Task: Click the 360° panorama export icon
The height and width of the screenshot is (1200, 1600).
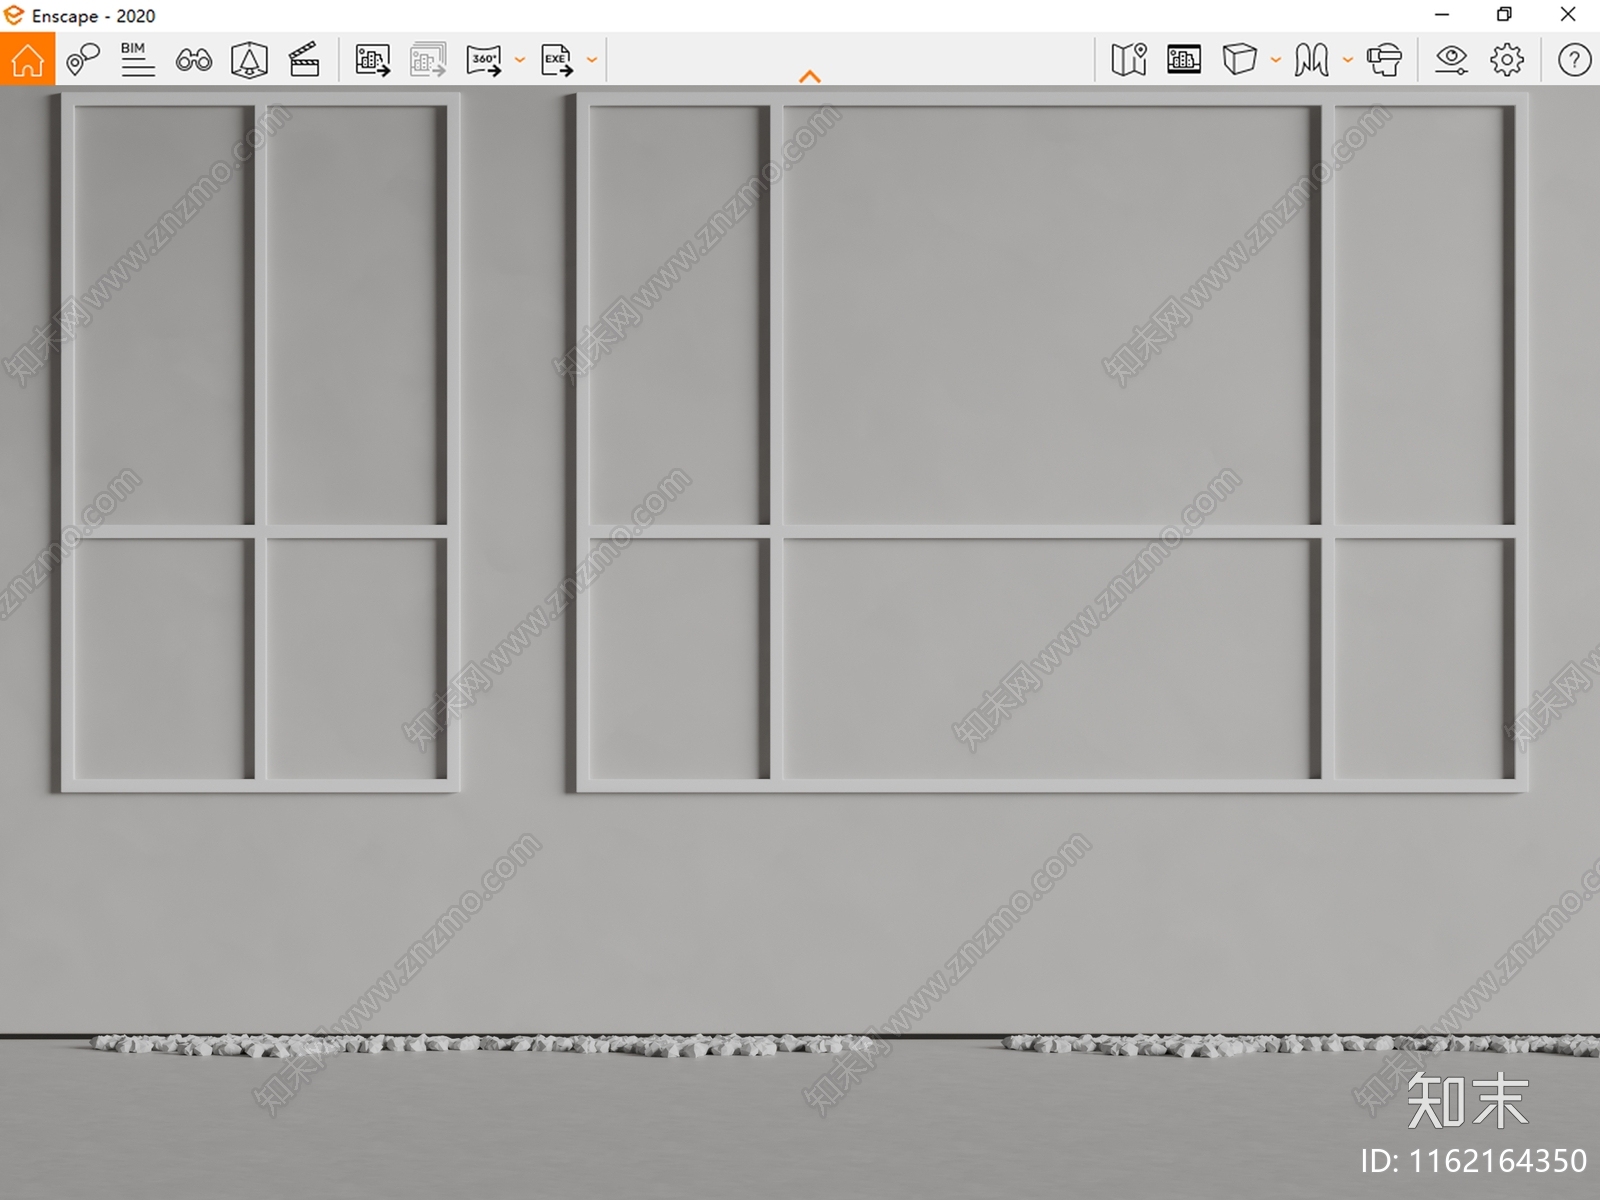Action: (484, 60)
